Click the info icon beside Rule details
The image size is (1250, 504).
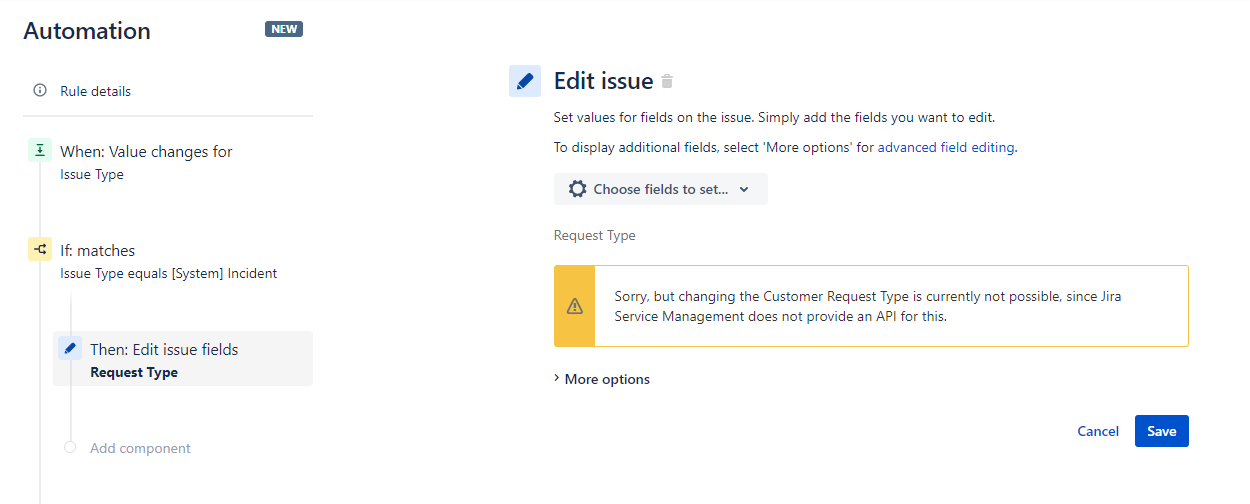[x=40, y=90]
